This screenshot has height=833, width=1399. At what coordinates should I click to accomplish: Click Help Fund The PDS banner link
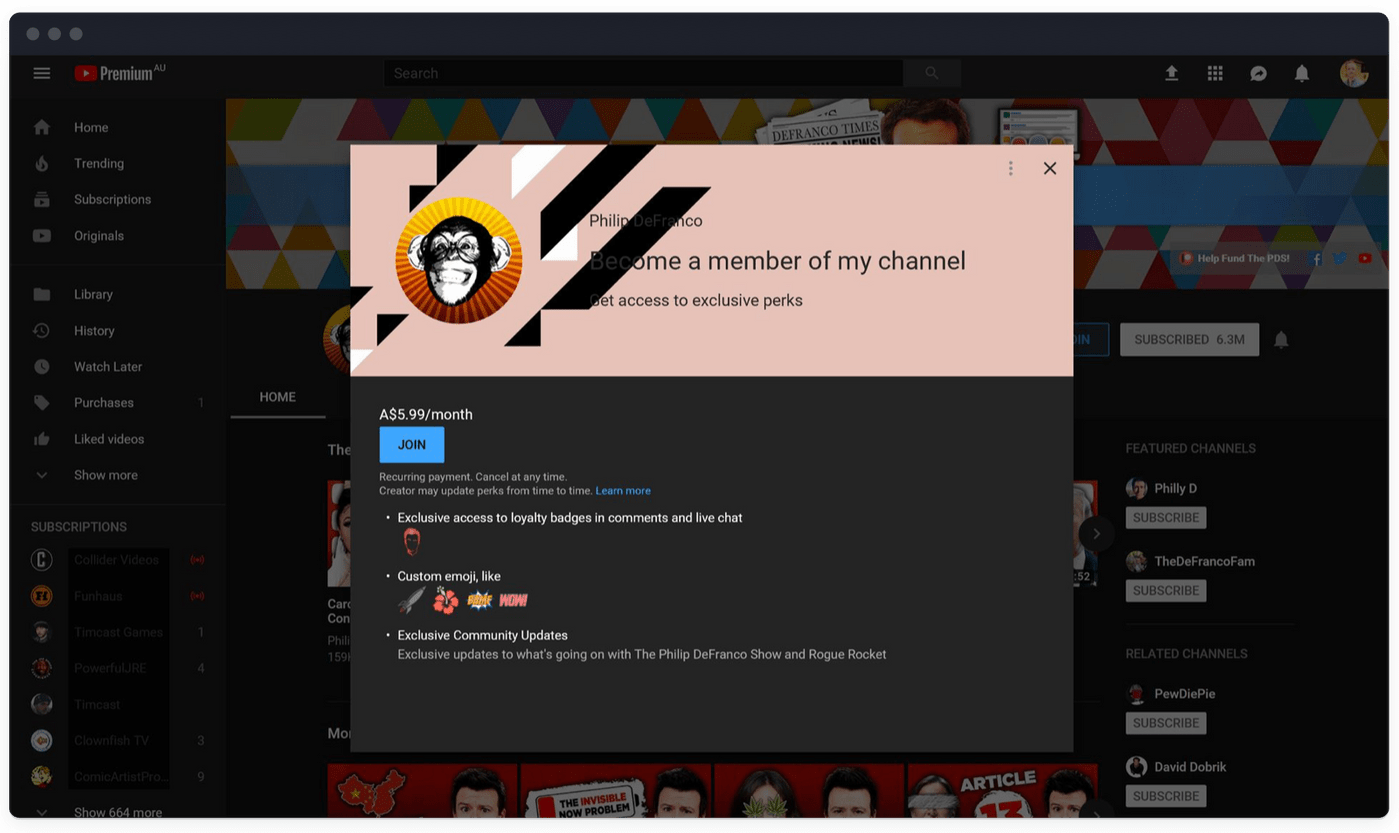(1234, 258)
